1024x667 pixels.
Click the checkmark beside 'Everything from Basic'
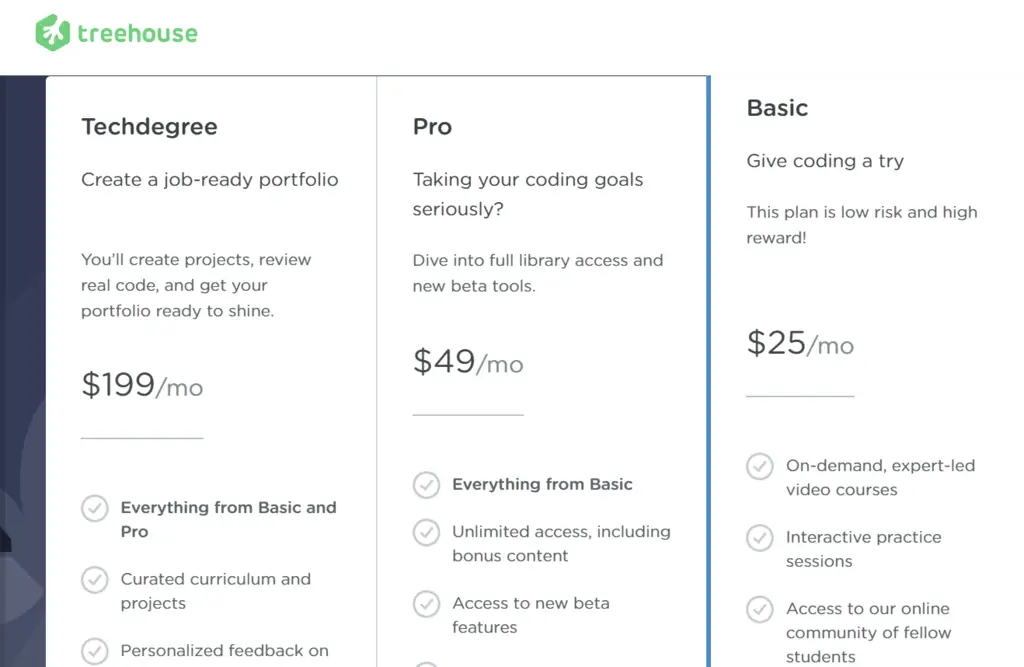426,485
